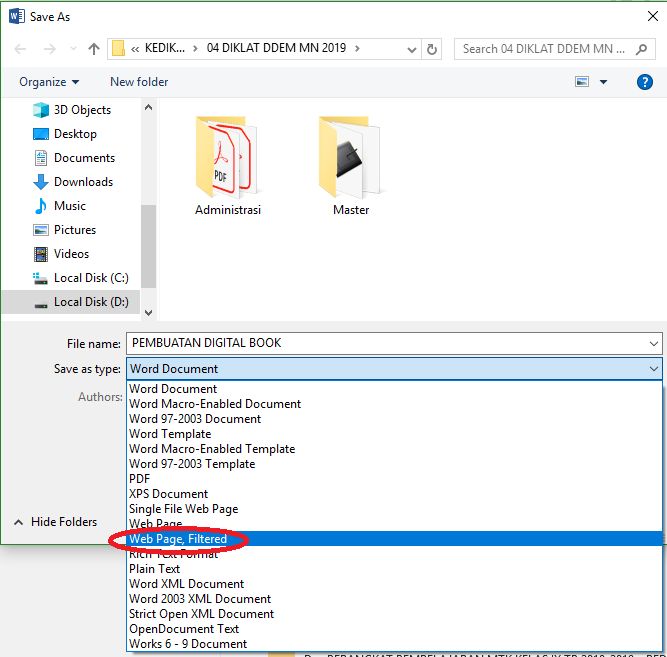
Task: Select Downloads in navigation pane
Action: click(73, 182)
